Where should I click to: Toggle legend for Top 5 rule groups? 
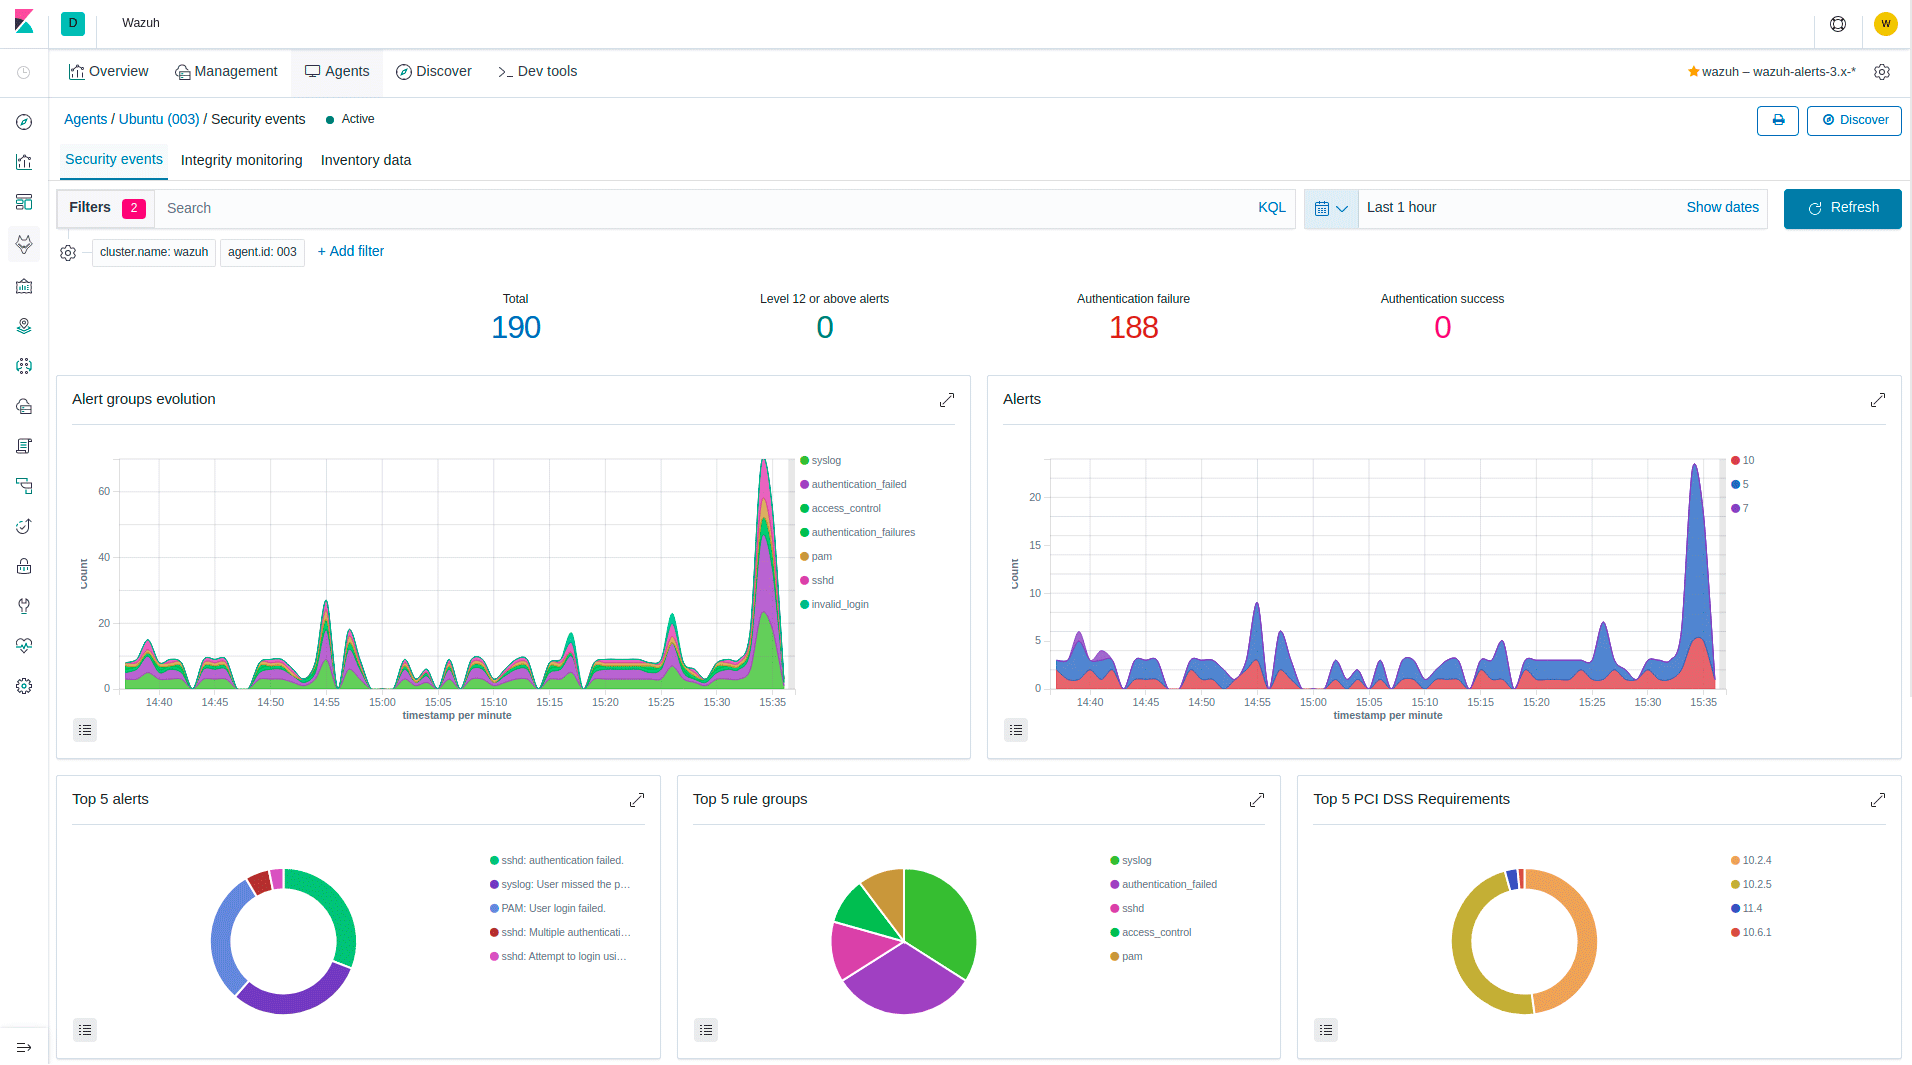click(x=706, y=1030)
